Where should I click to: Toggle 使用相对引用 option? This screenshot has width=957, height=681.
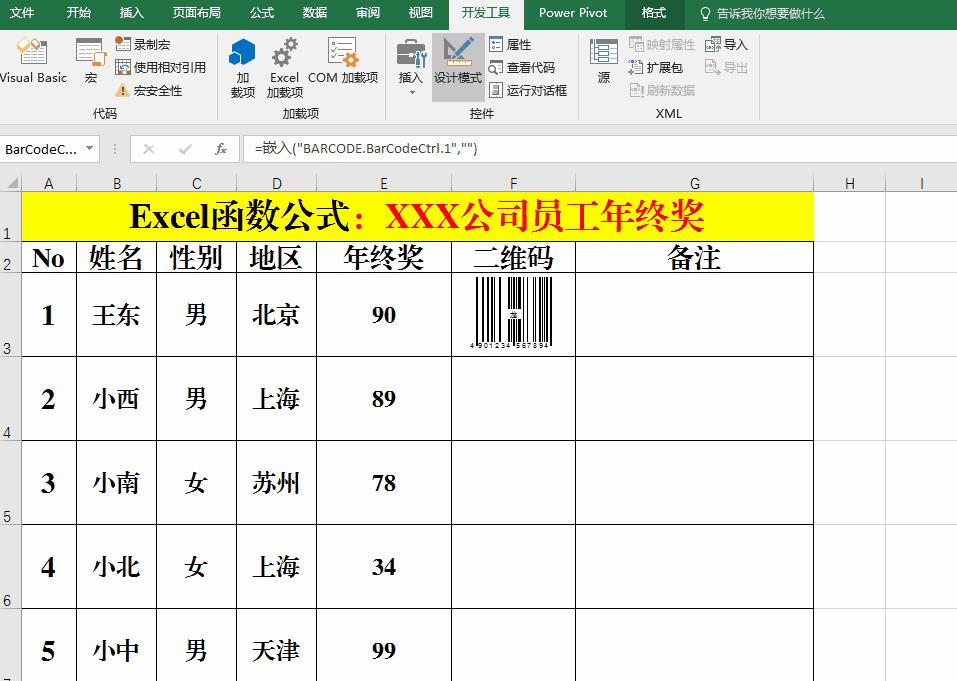pos(161,67)
